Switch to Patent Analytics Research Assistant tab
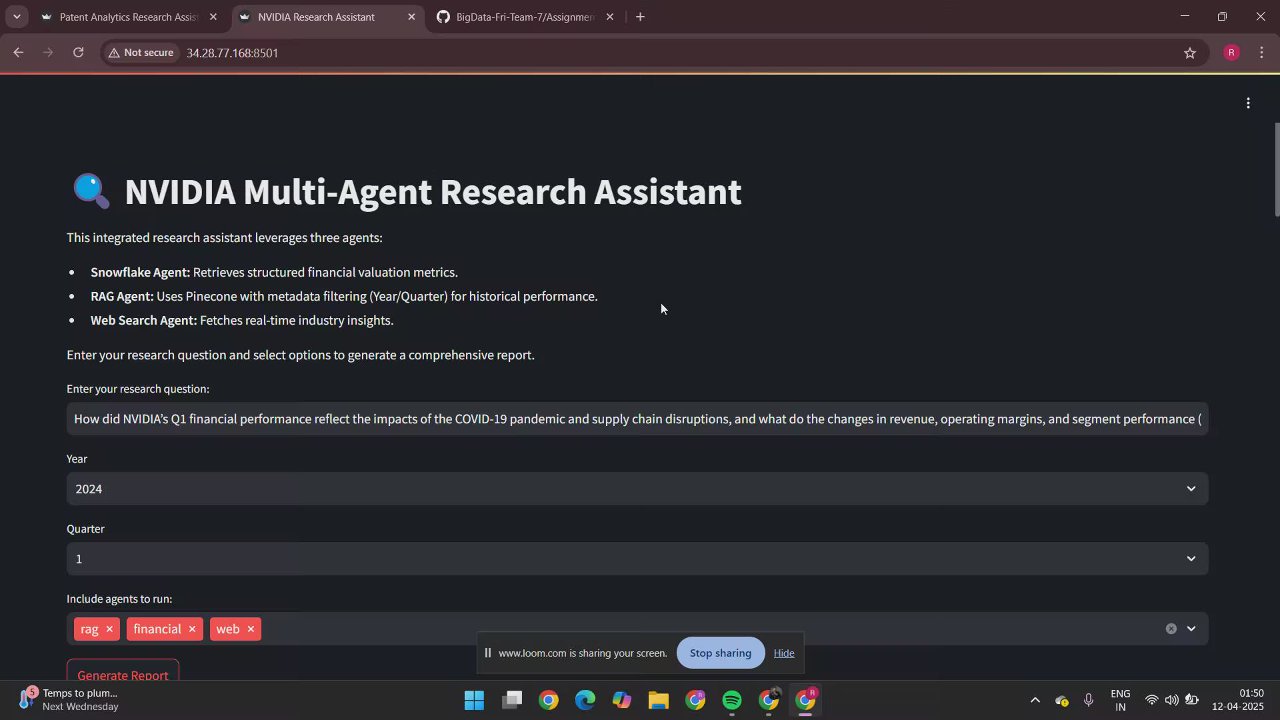 128,17
